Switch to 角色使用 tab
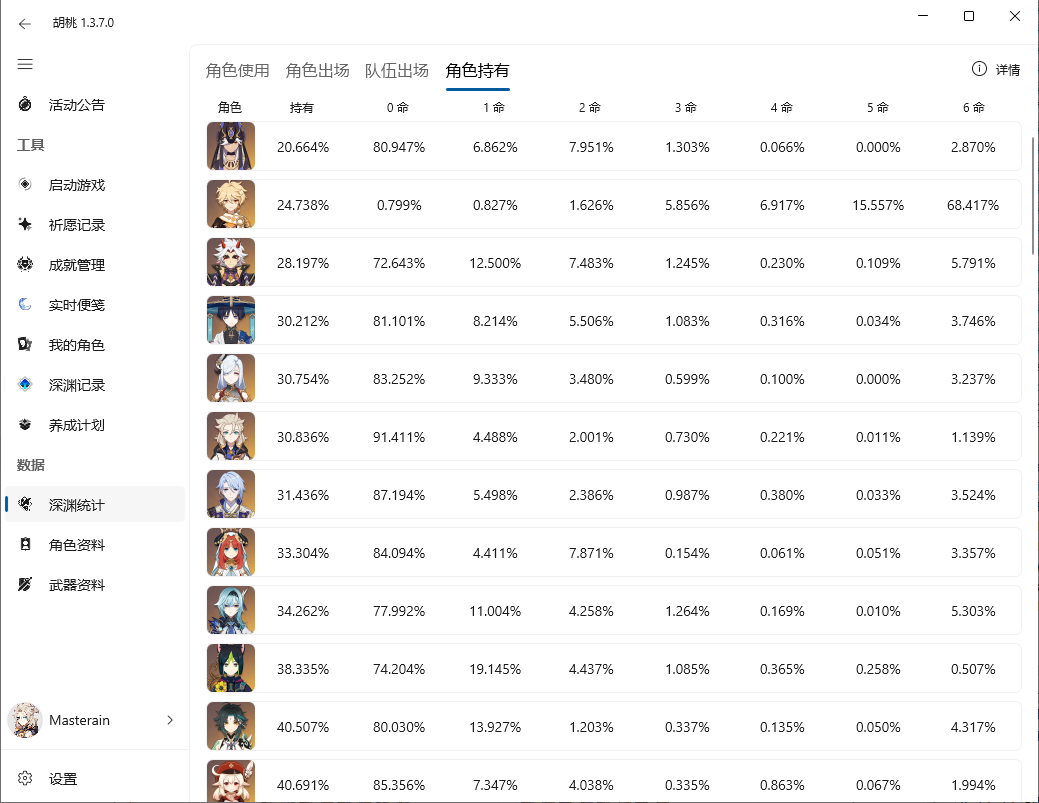The image size is (1039, 803). coord(238,70)
